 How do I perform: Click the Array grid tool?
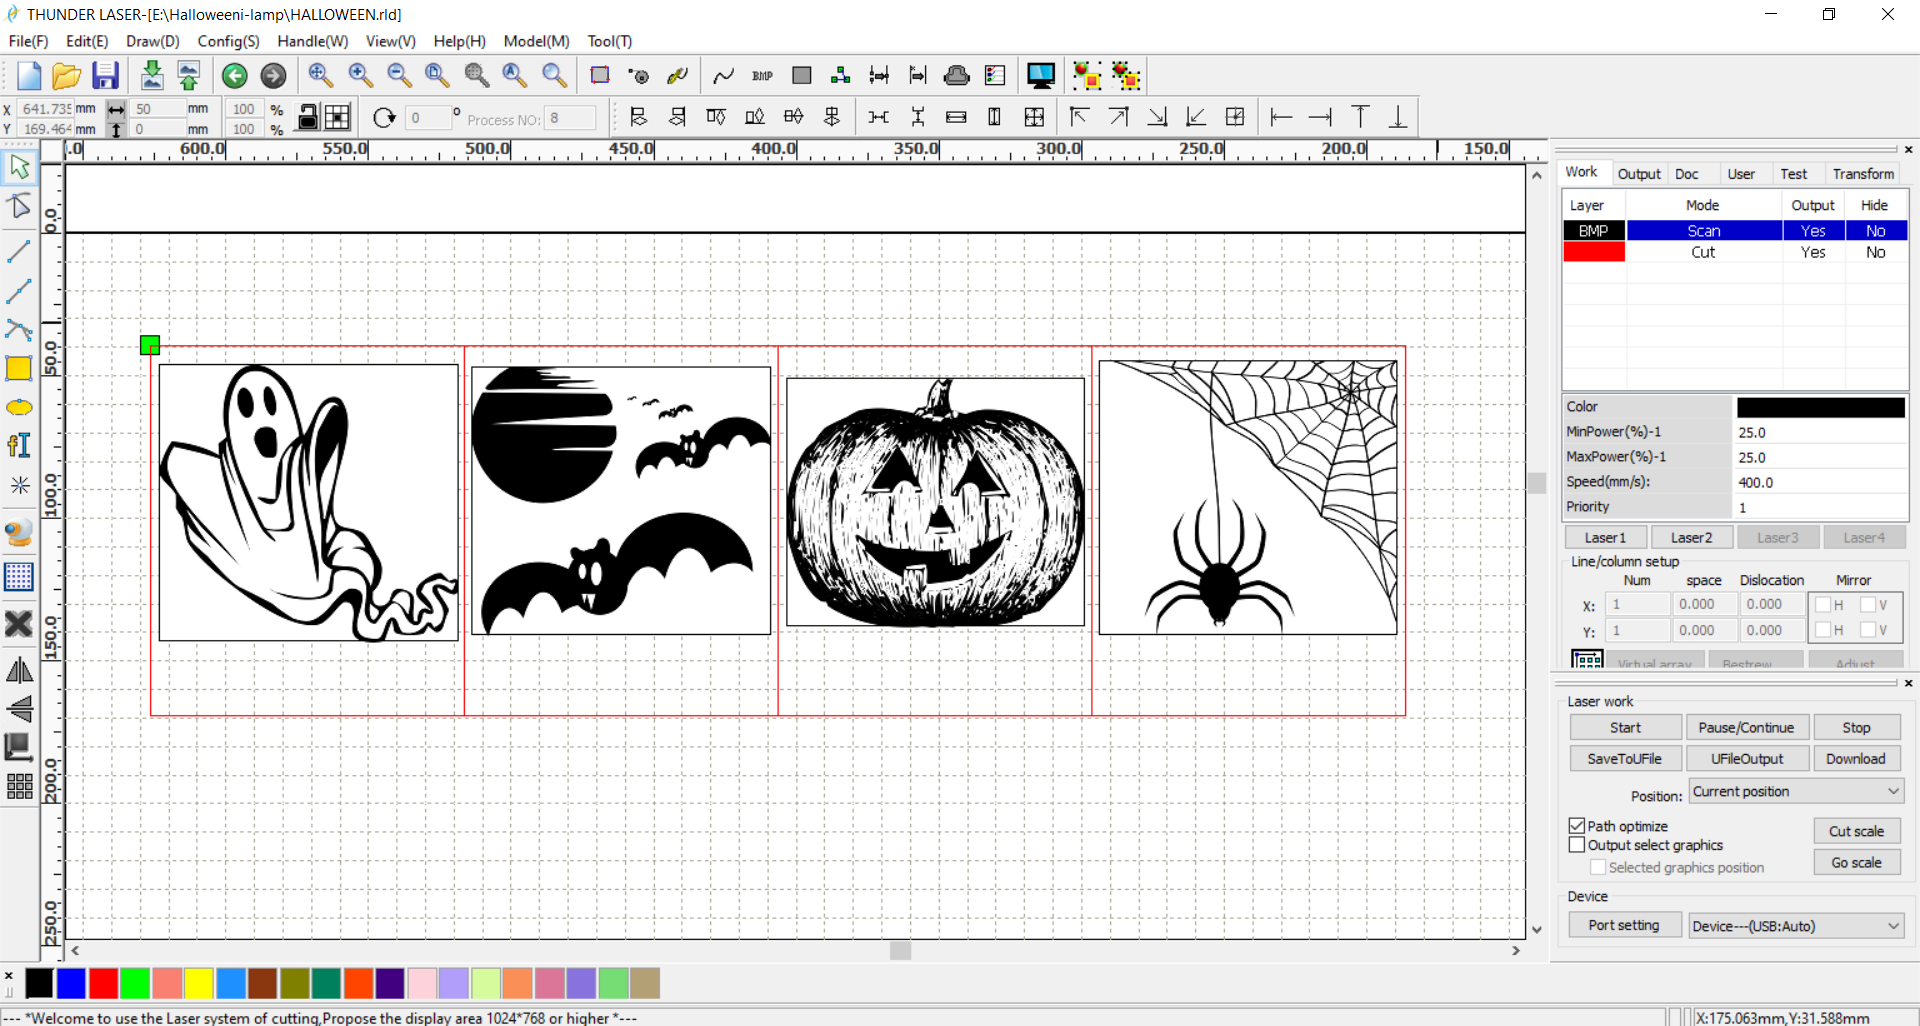[x=19, y=787]
